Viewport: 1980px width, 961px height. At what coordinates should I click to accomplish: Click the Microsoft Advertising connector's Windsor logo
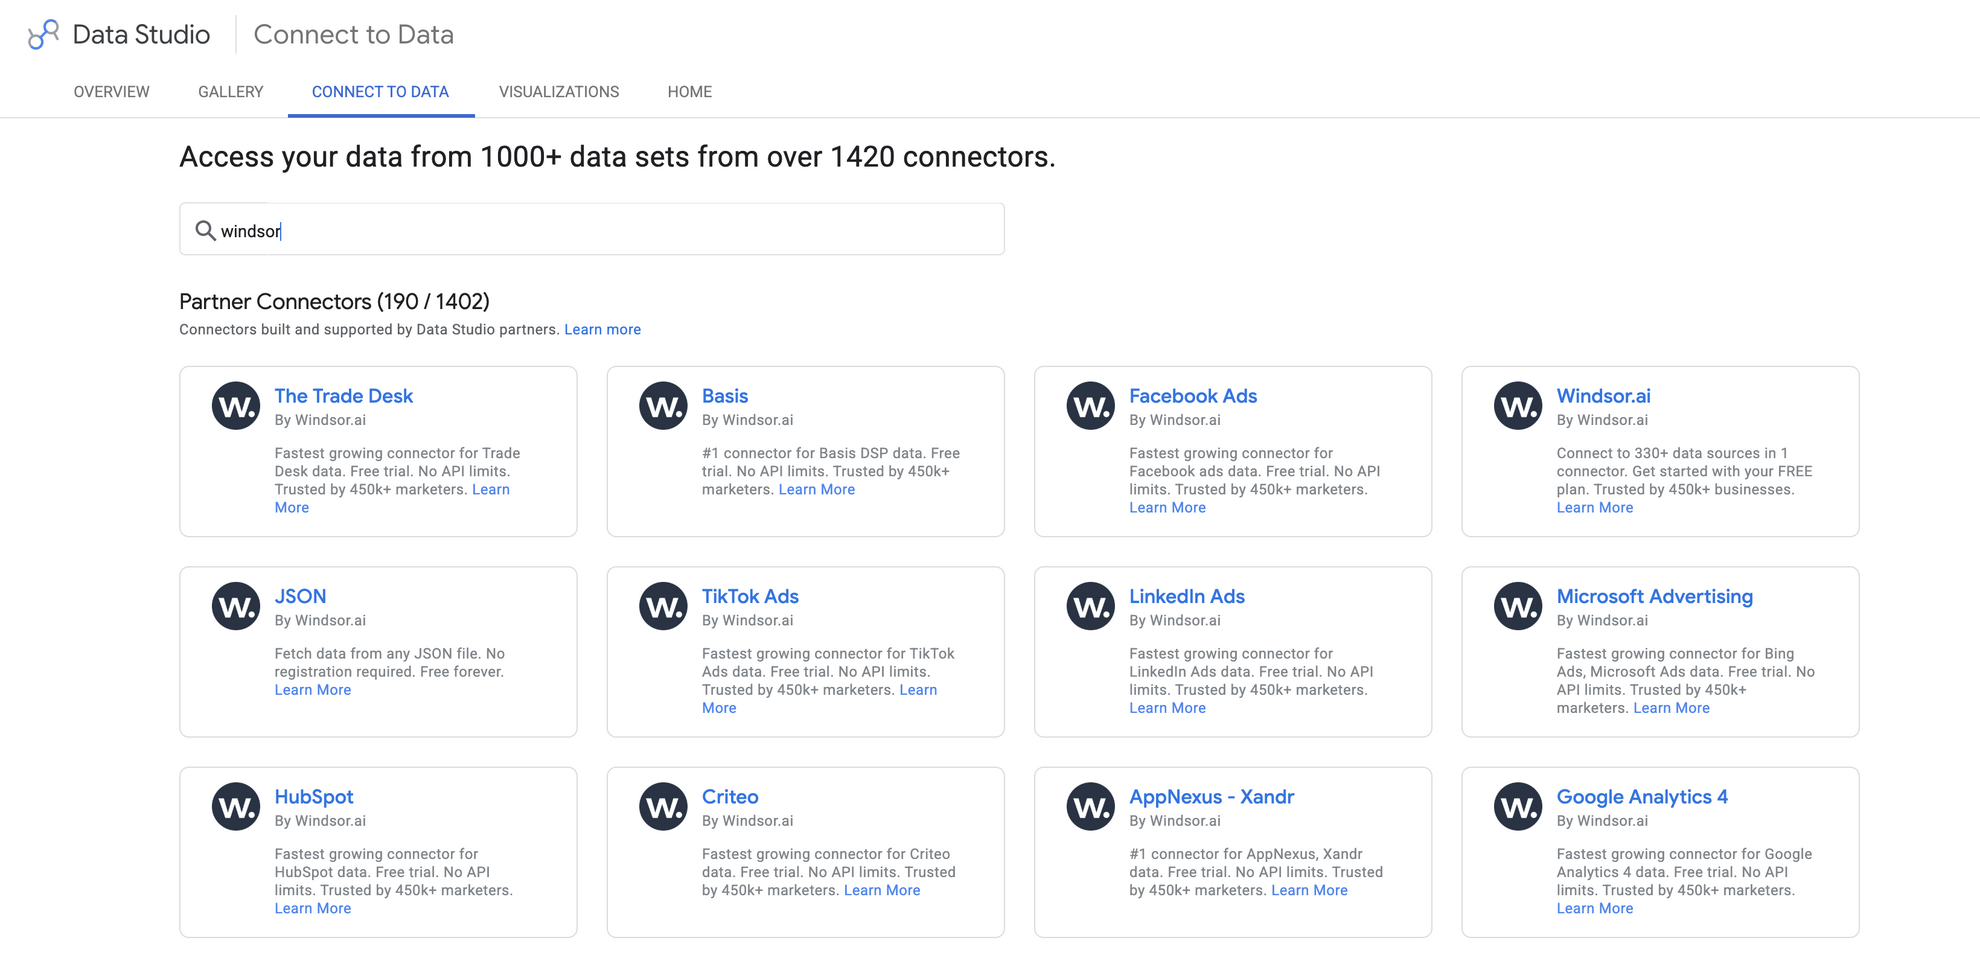tap(1518, 606)
